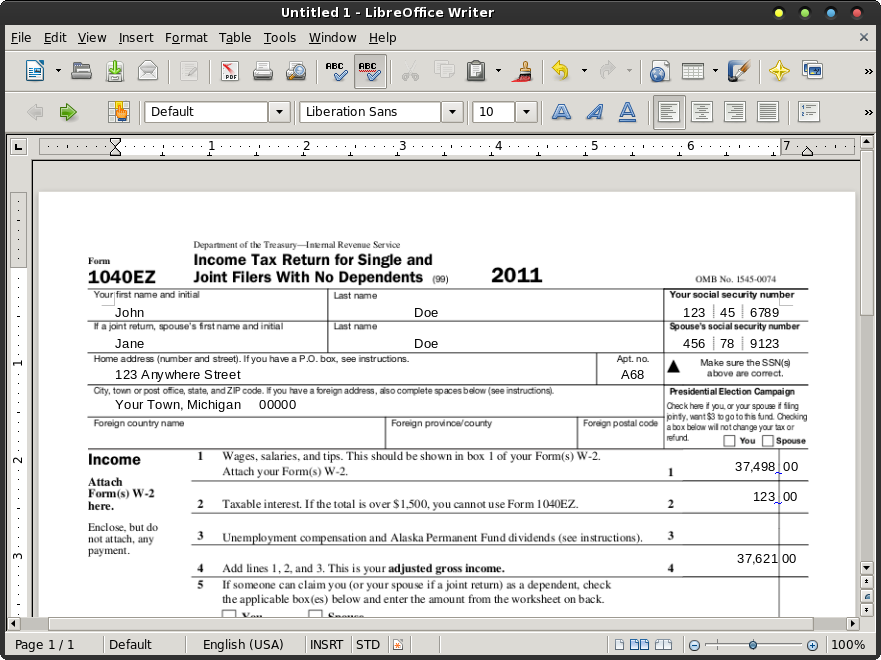Undo the last action
This screenshot has height=660, width=881.
click(x=560, y=71)
